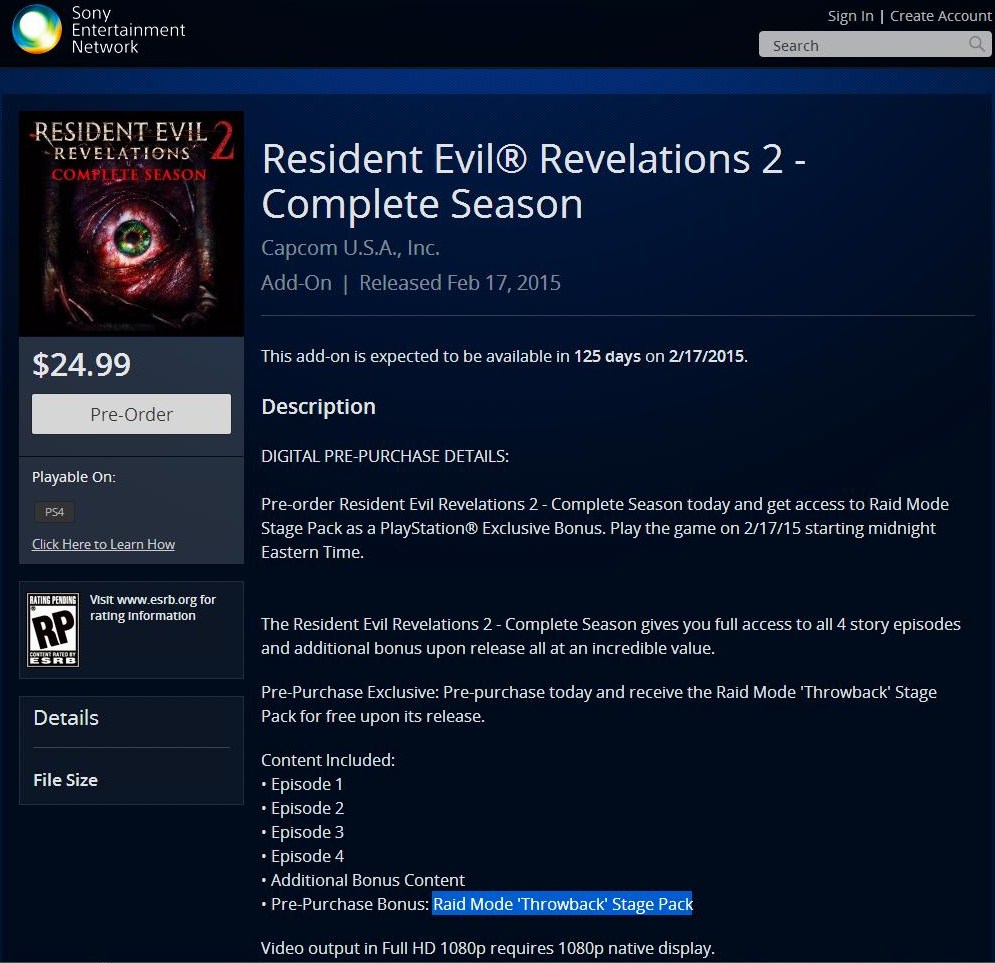Screen dimensions: 995x963
Task: Click the Pre-Order button
Action: pyautogui.click(x=131, y=414)
